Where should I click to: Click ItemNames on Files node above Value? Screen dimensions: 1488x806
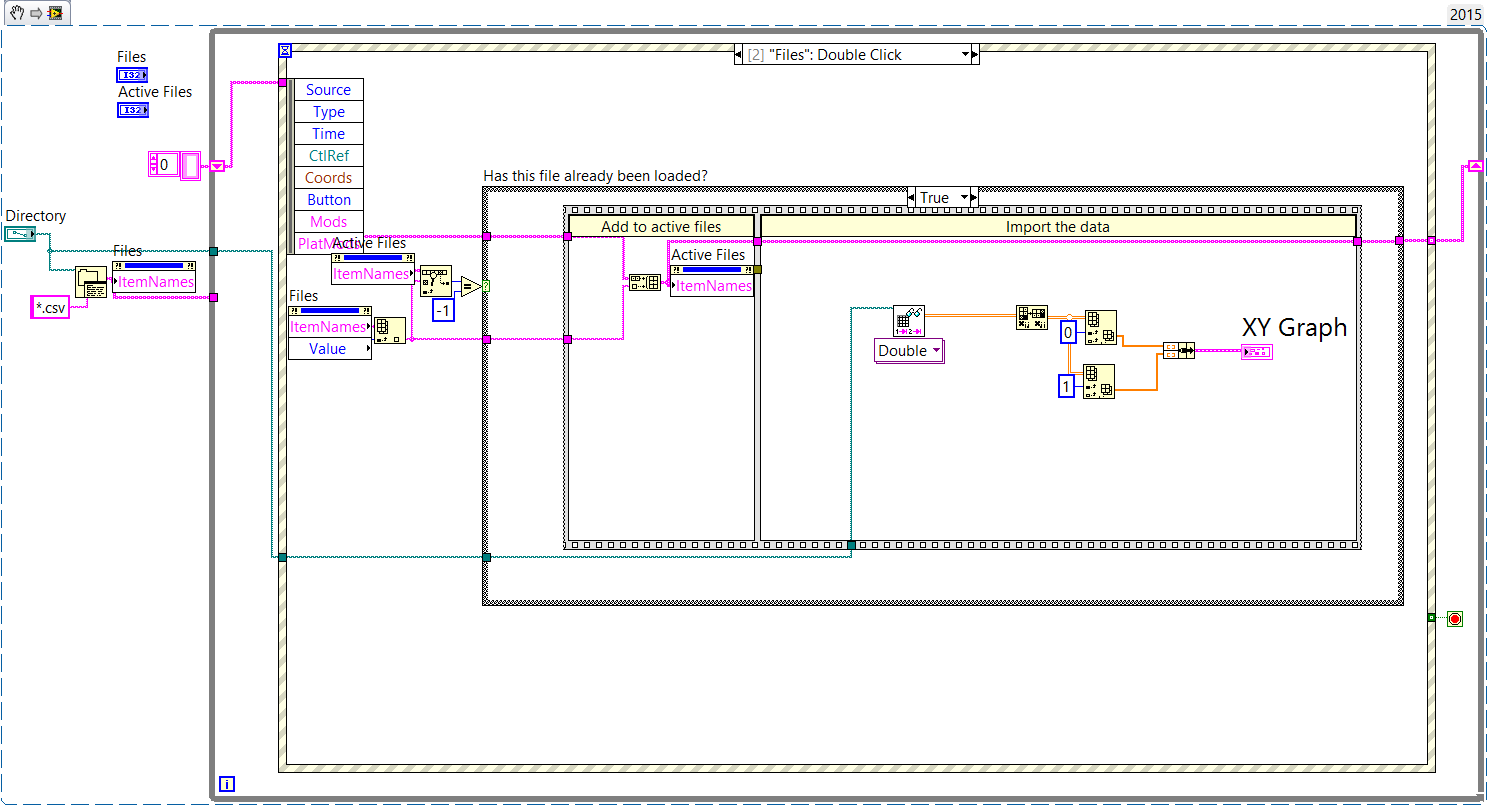[329, 327]
